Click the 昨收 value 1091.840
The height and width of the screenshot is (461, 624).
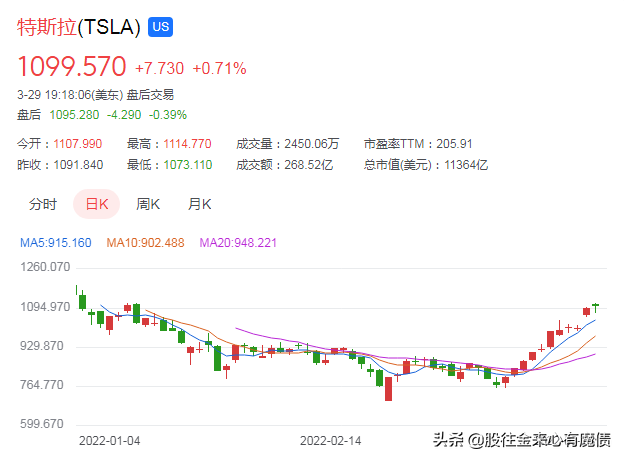click(78, 165)
